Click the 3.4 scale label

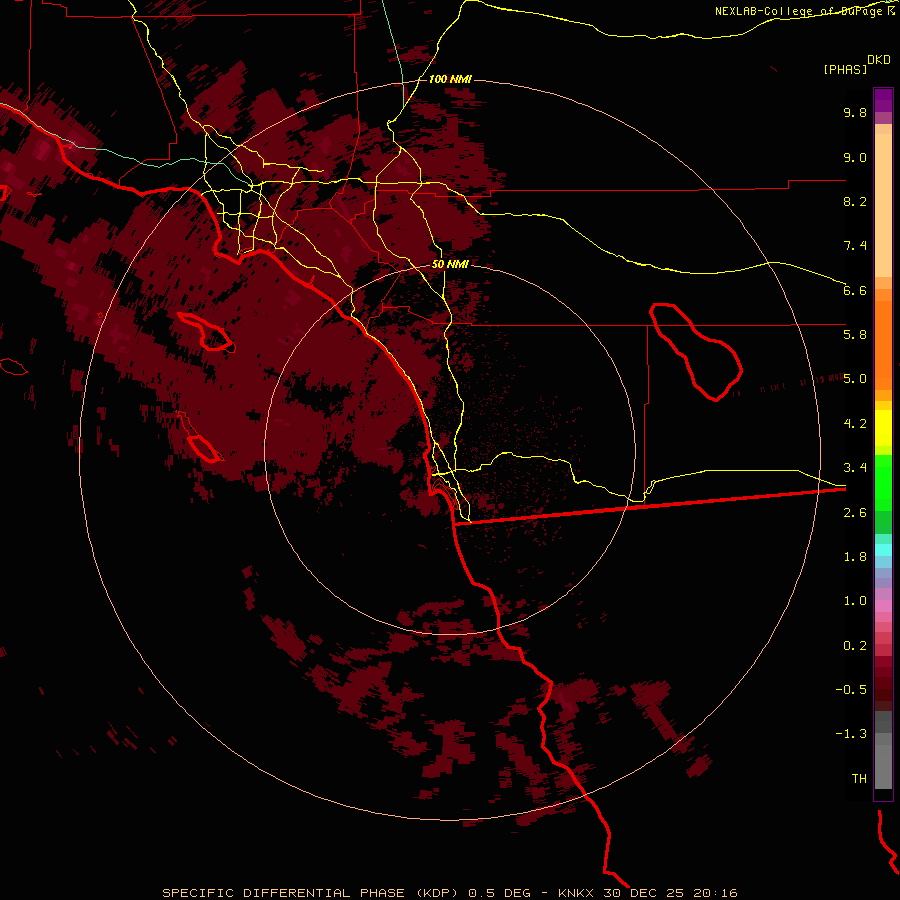[855, 467]
